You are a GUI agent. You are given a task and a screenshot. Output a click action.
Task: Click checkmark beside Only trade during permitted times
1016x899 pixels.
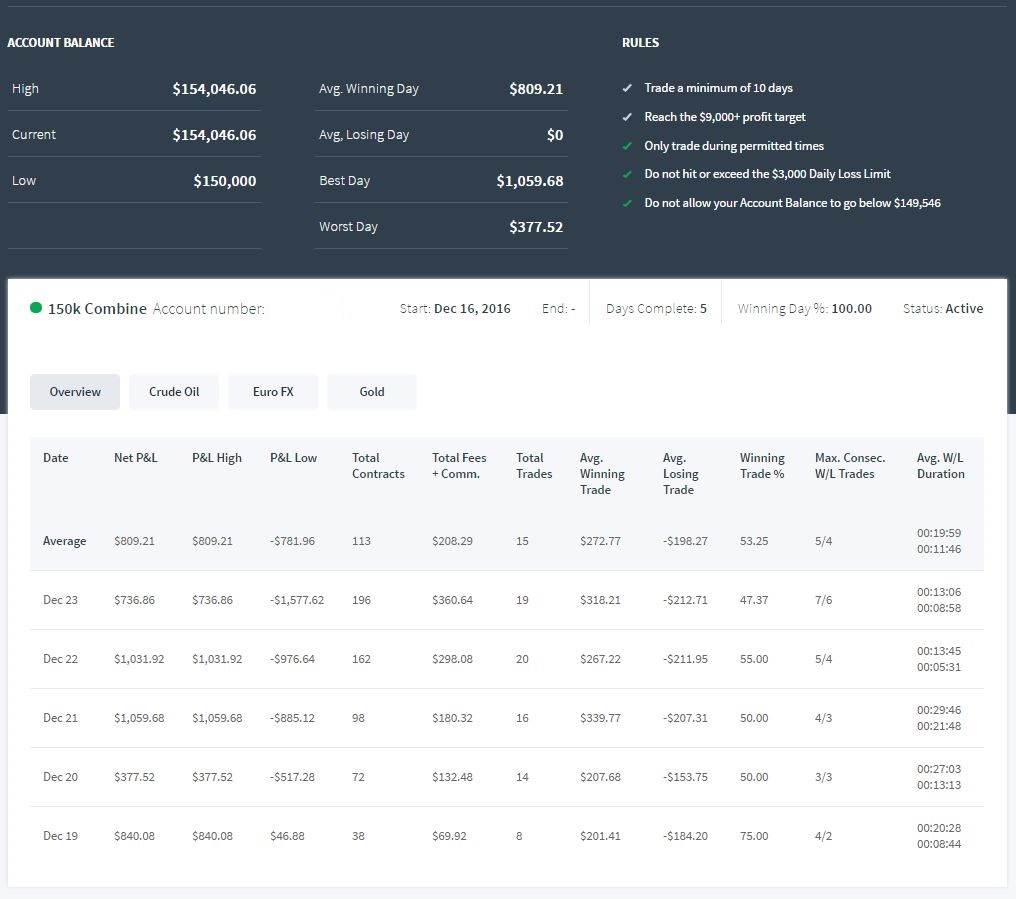[627, 146]
